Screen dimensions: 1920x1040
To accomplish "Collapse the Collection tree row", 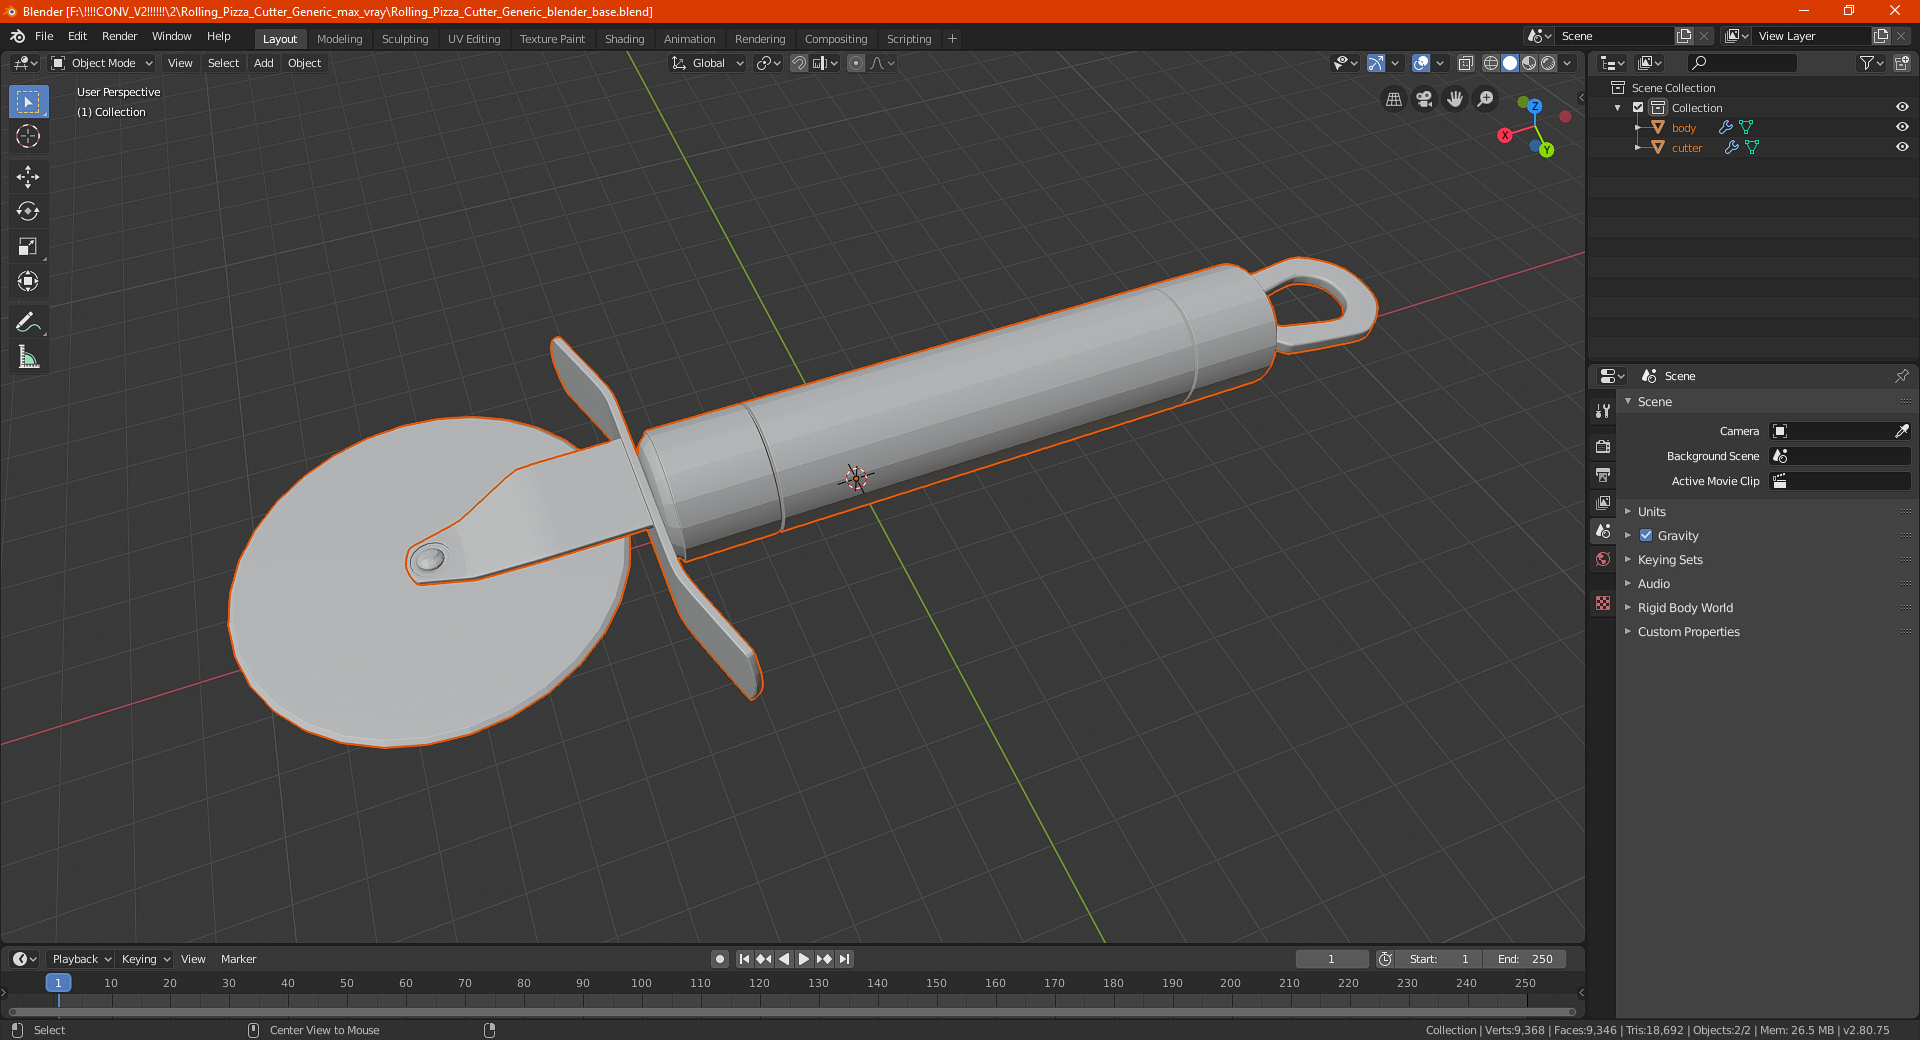I will (x=1618, y=108).
